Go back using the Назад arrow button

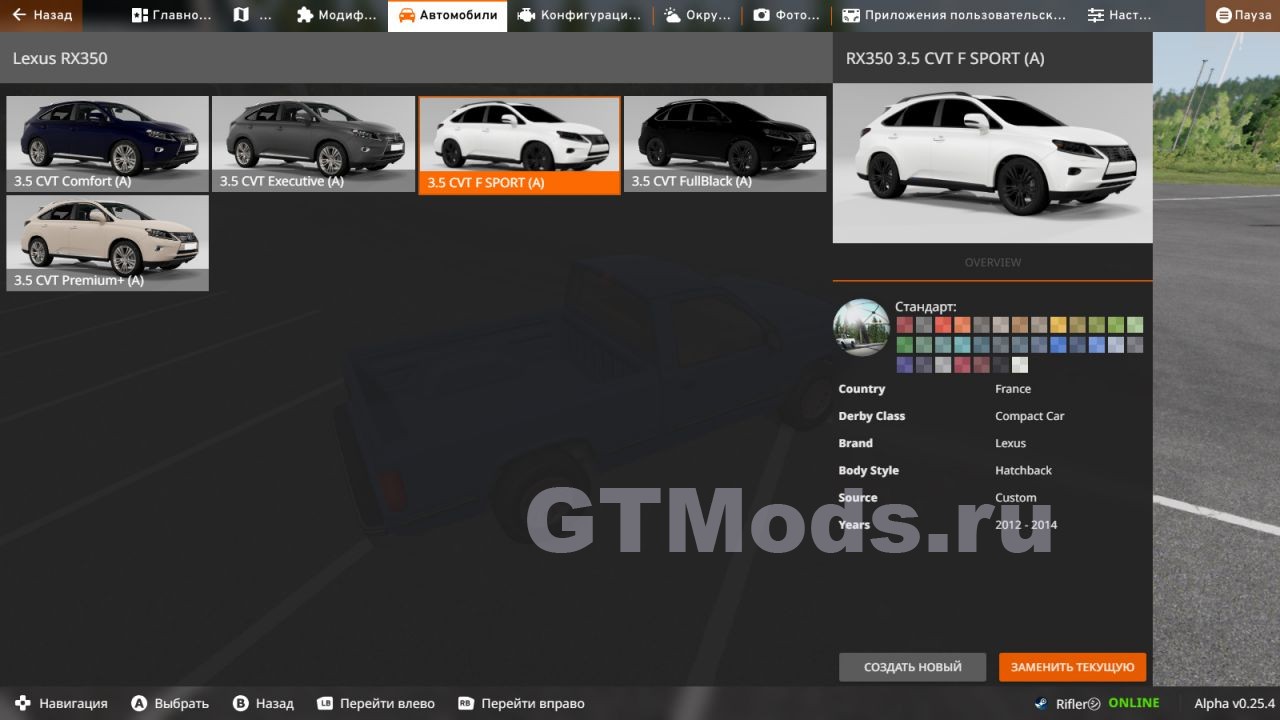42,15
